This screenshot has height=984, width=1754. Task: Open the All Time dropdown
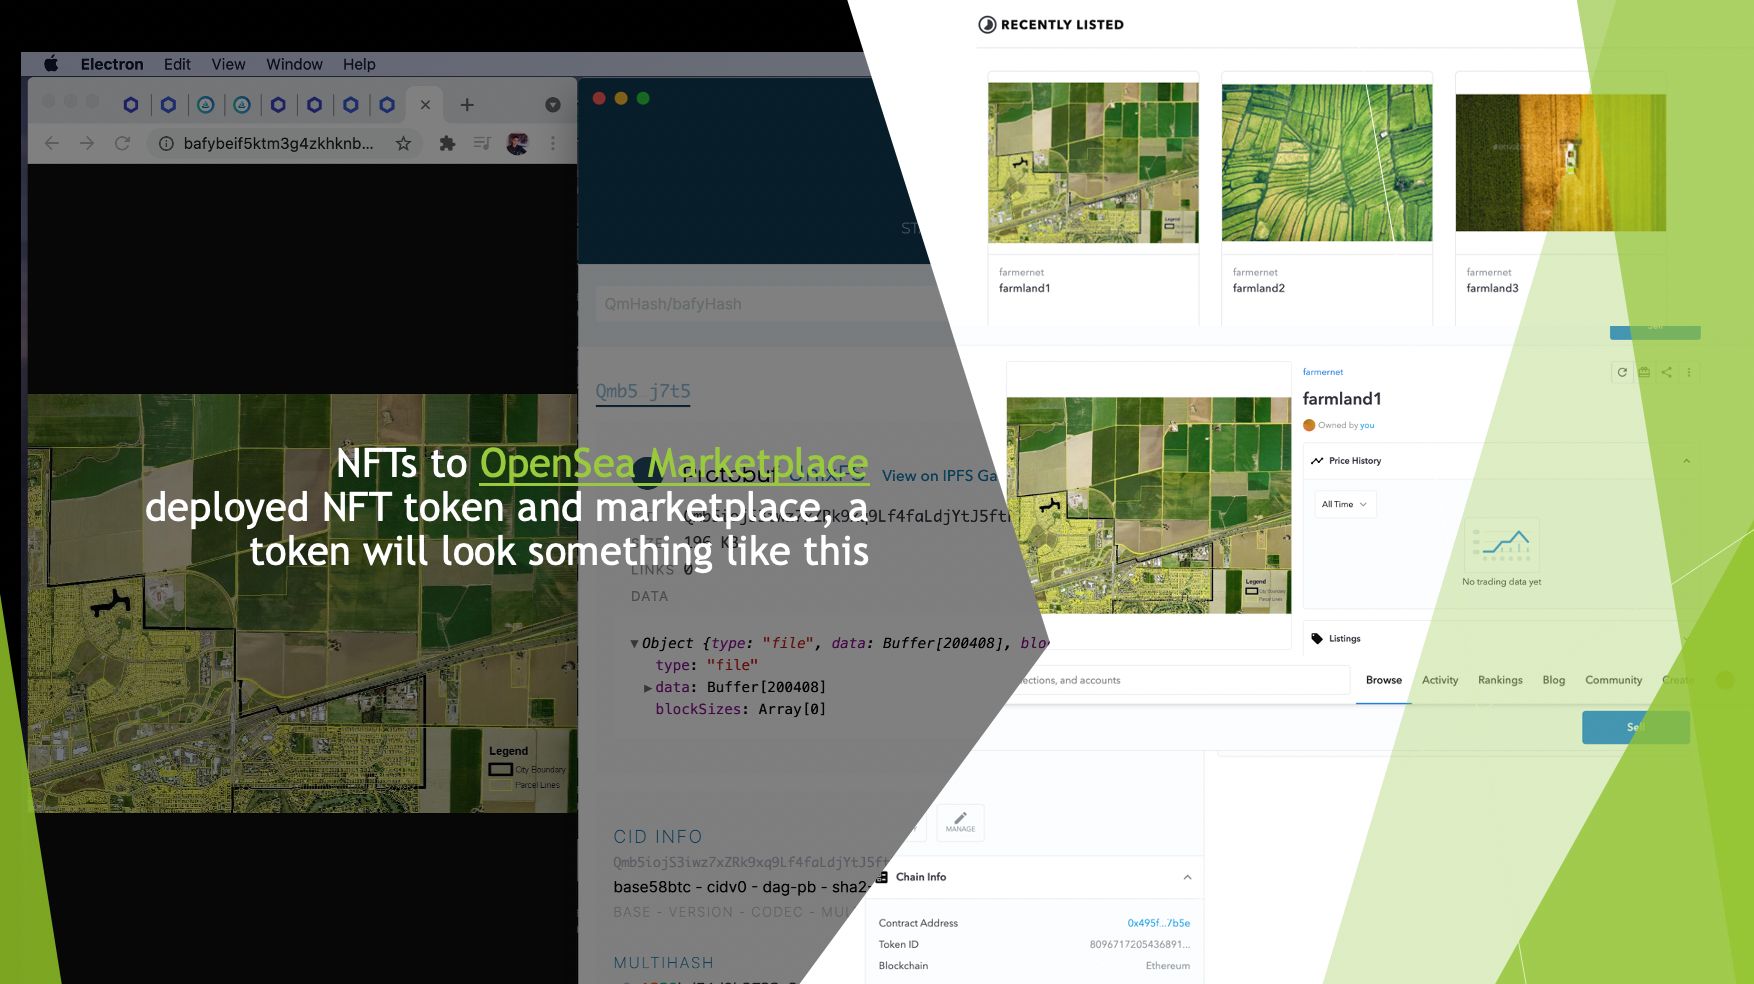click(x=1345, y=504)
